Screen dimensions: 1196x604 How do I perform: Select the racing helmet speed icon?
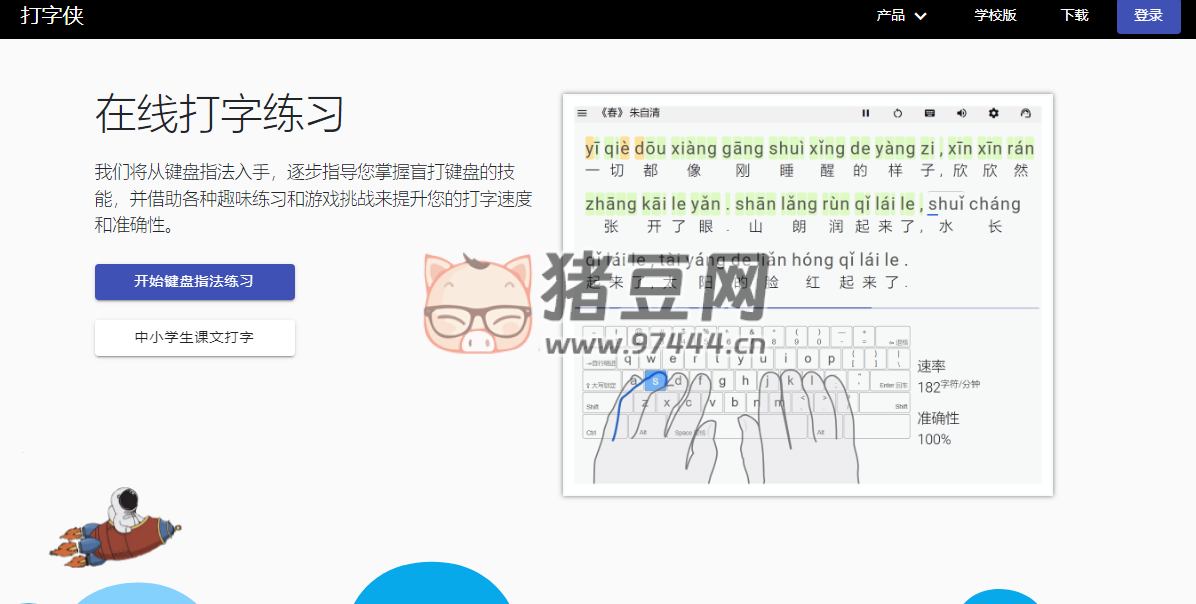1025,113
